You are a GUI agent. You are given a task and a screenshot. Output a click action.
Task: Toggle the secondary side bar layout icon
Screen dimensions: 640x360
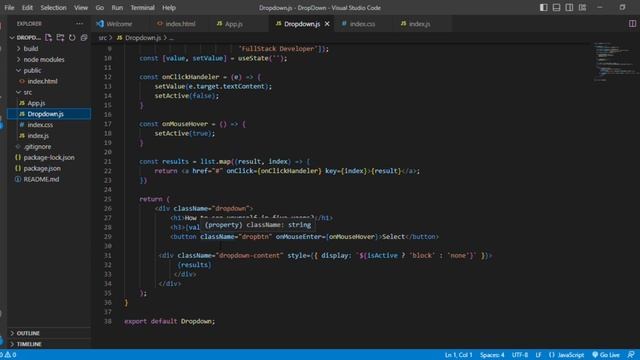pos(569,7)
